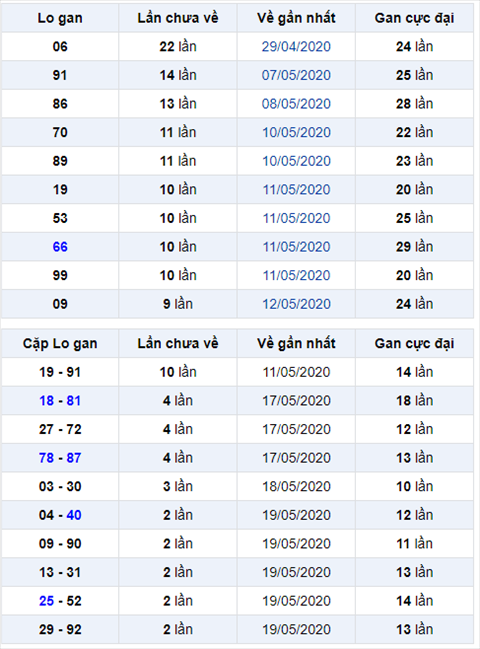
Task: Click the 10/05/2020 link in row 70
Action: (x=296, y=132)
